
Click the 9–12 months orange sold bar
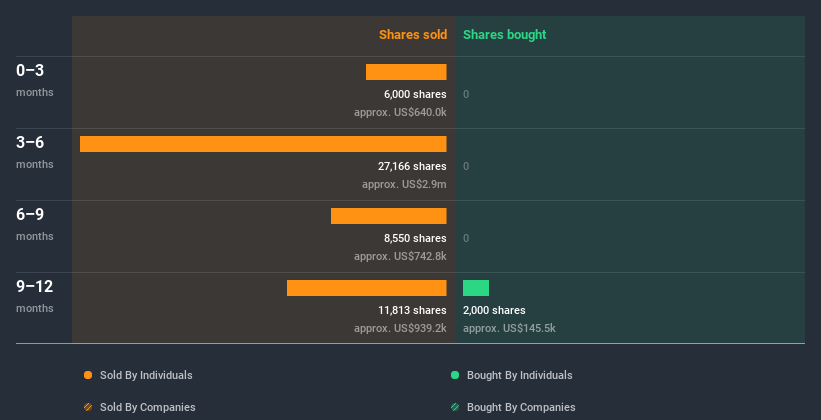click(x=367, y=288)
